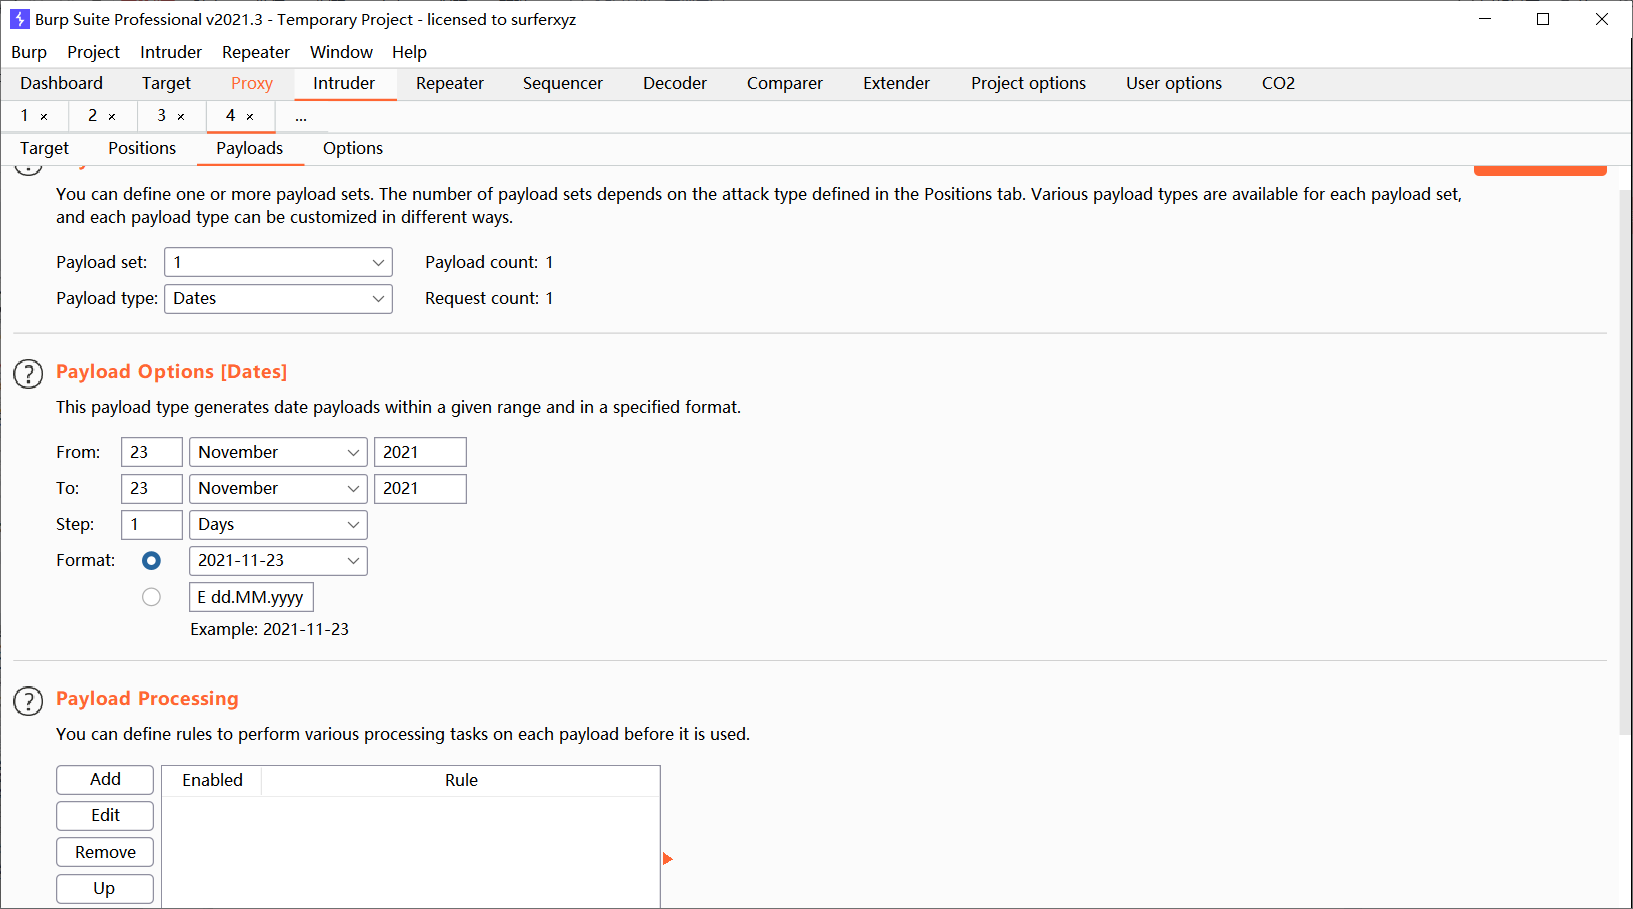Open the Burp menu
This screenshot has height=909, width=1633.
[x=29, y=52]
